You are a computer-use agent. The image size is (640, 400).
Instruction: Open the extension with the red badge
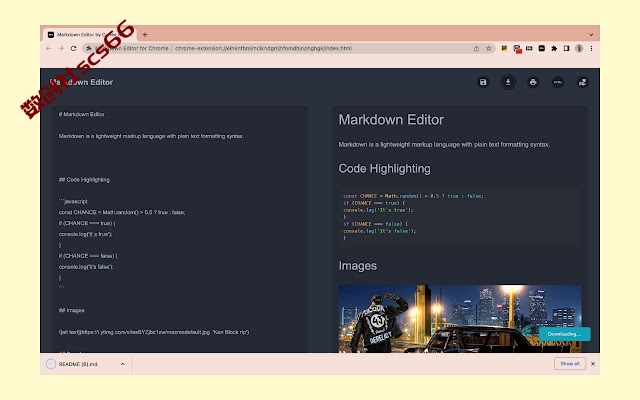pos(517,49)
